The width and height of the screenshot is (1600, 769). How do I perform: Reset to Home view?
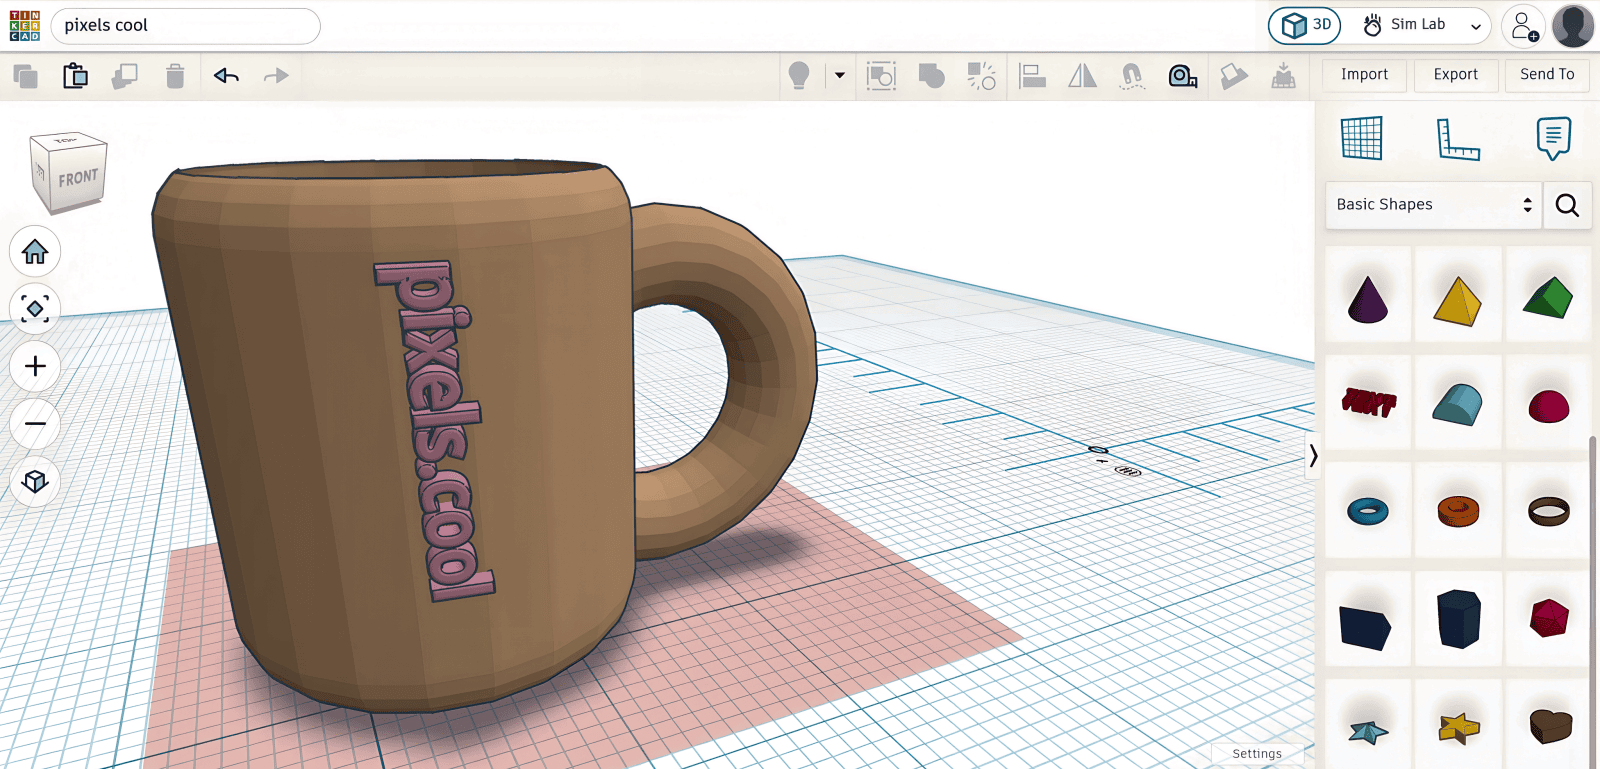click(35, 251)
